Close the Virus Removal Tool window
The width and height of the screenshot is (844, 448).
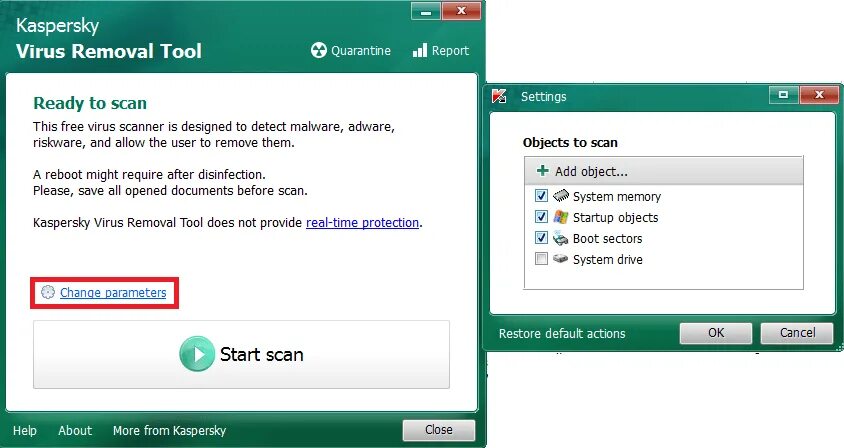(461, 11)
